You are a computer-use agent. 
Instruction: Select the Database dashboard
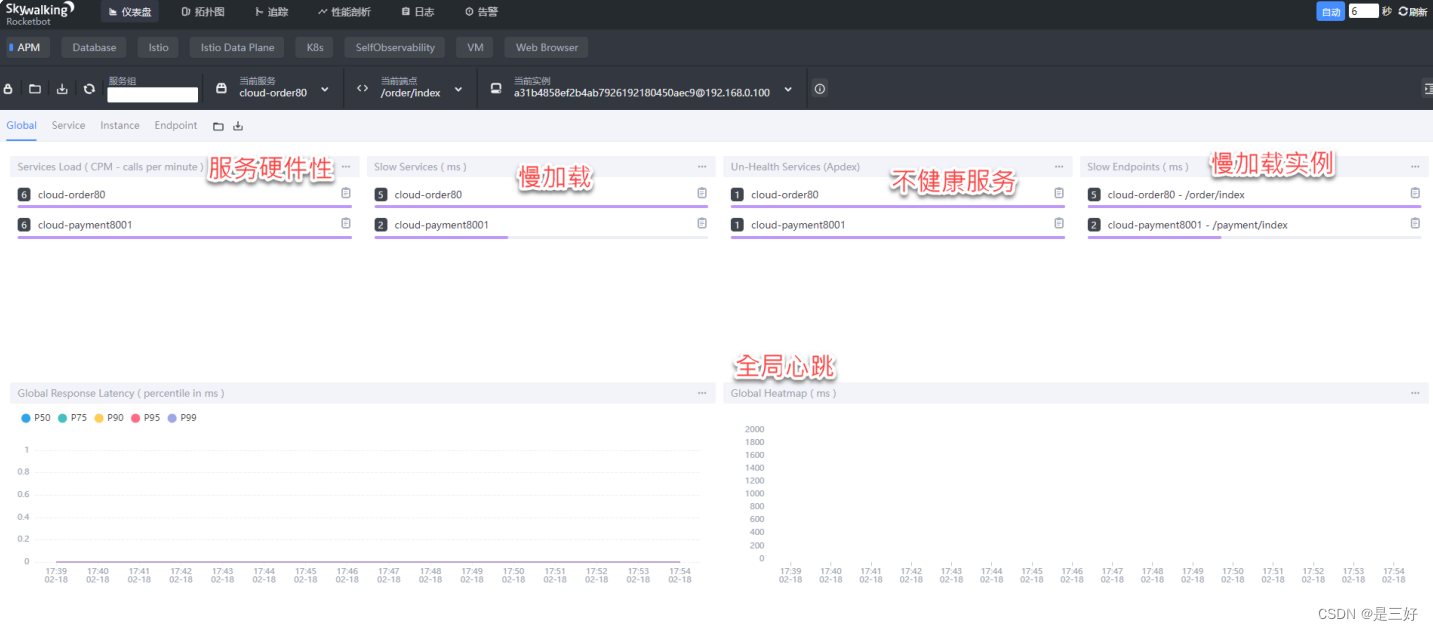pos(94,47)
